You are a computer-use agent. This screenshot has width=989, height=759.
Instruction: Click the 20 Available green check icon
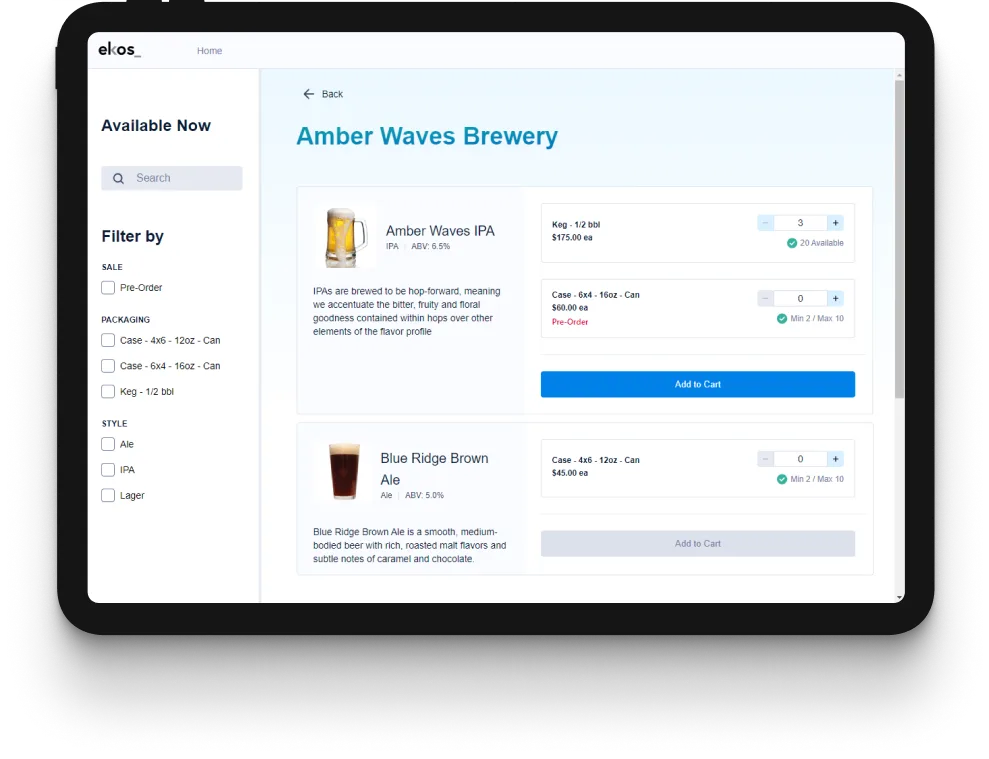point(792,243)
